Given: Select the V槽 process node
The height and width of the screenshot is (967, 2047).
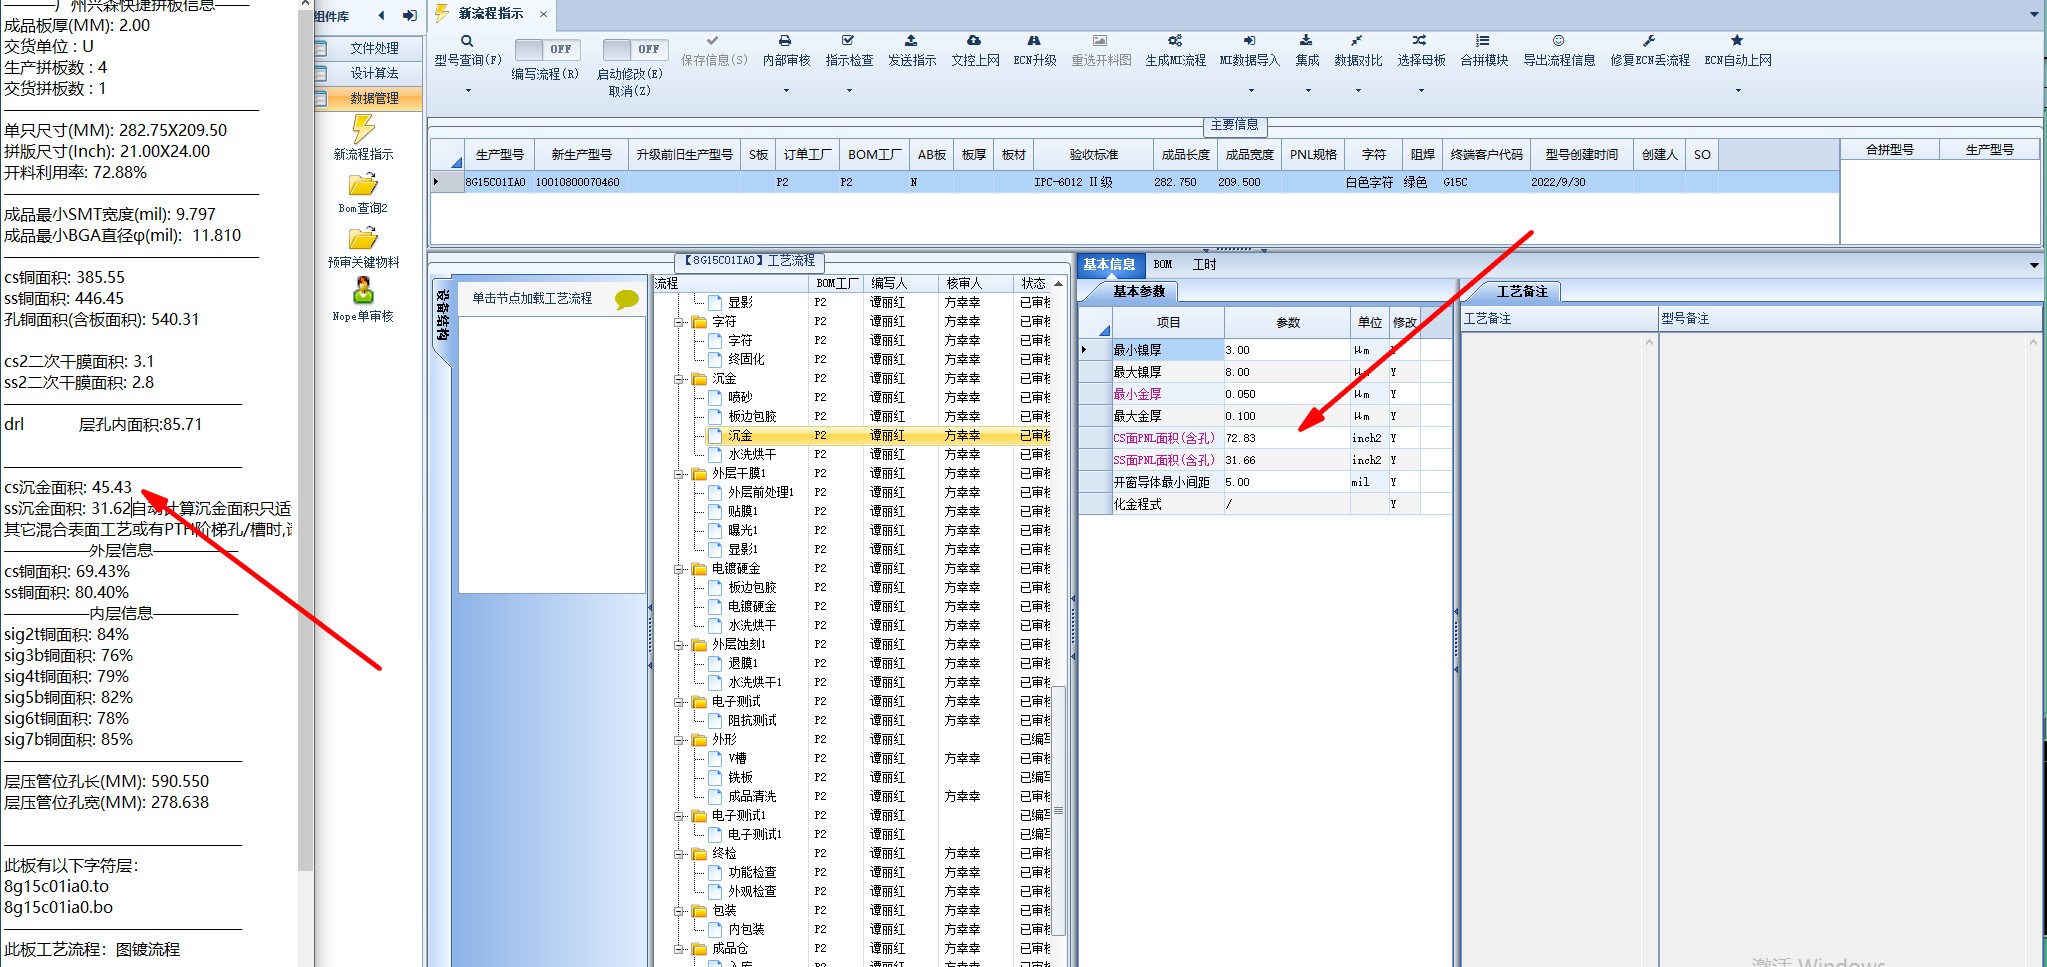Looking at the screenshot, I should (x=738, y=759).
